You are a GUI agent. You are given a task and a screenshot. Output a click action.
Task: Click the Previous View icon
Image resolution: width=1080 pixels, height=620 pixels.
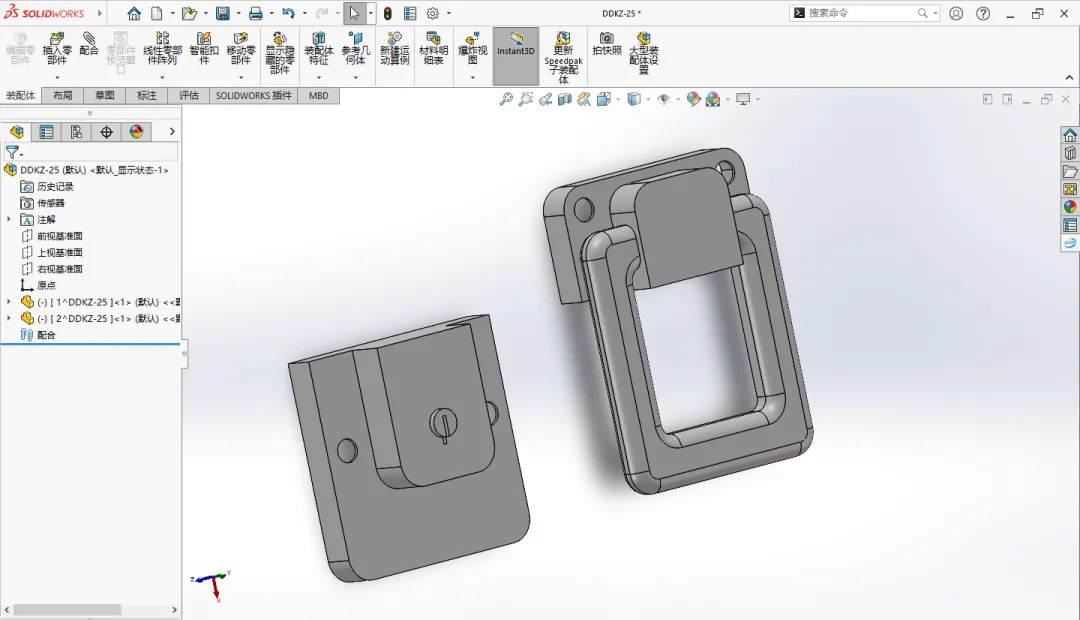point(545,99)
